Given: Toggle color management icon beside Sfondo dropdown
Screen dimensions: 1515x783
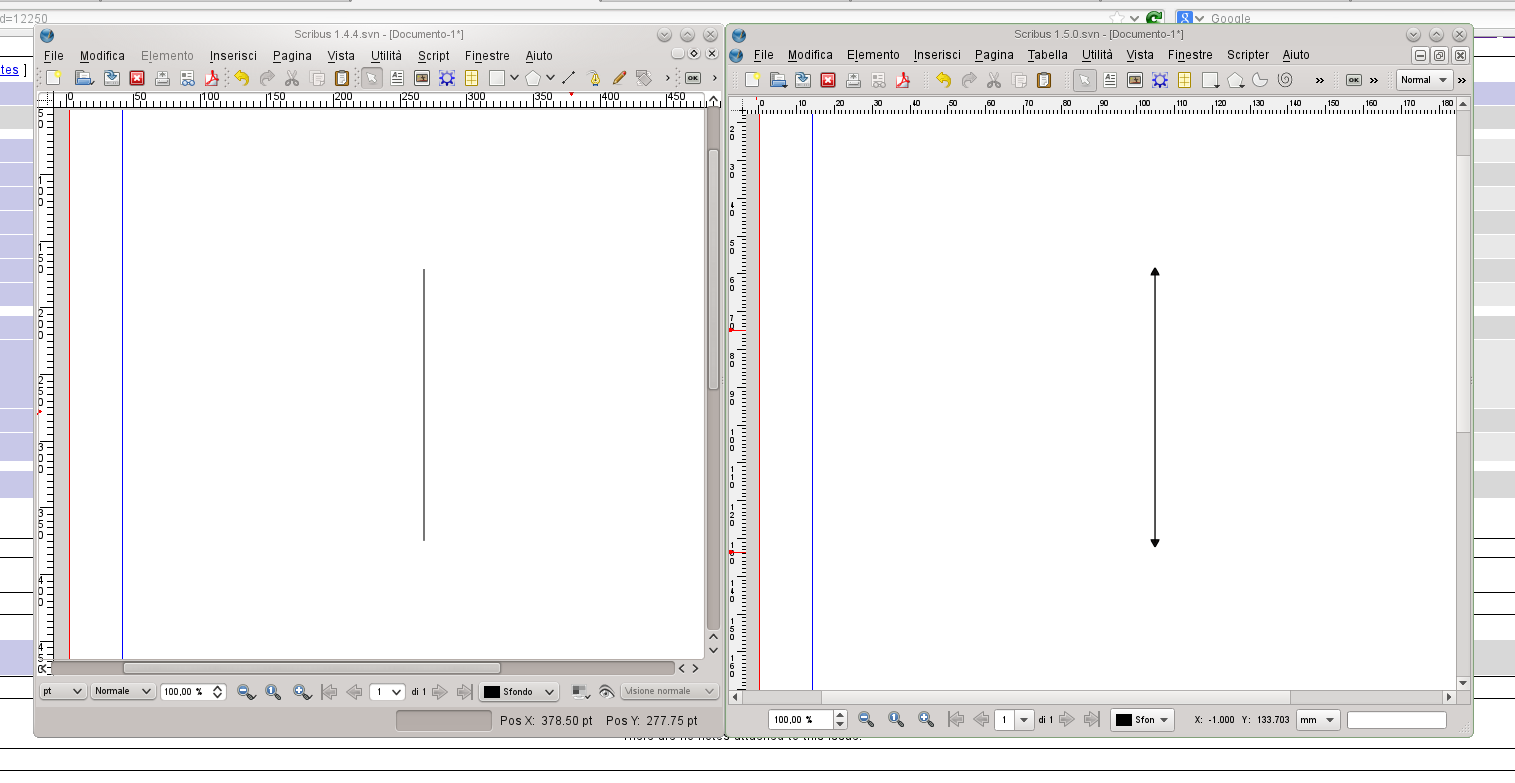Looking at the screenshot, I should coord(580,691).
